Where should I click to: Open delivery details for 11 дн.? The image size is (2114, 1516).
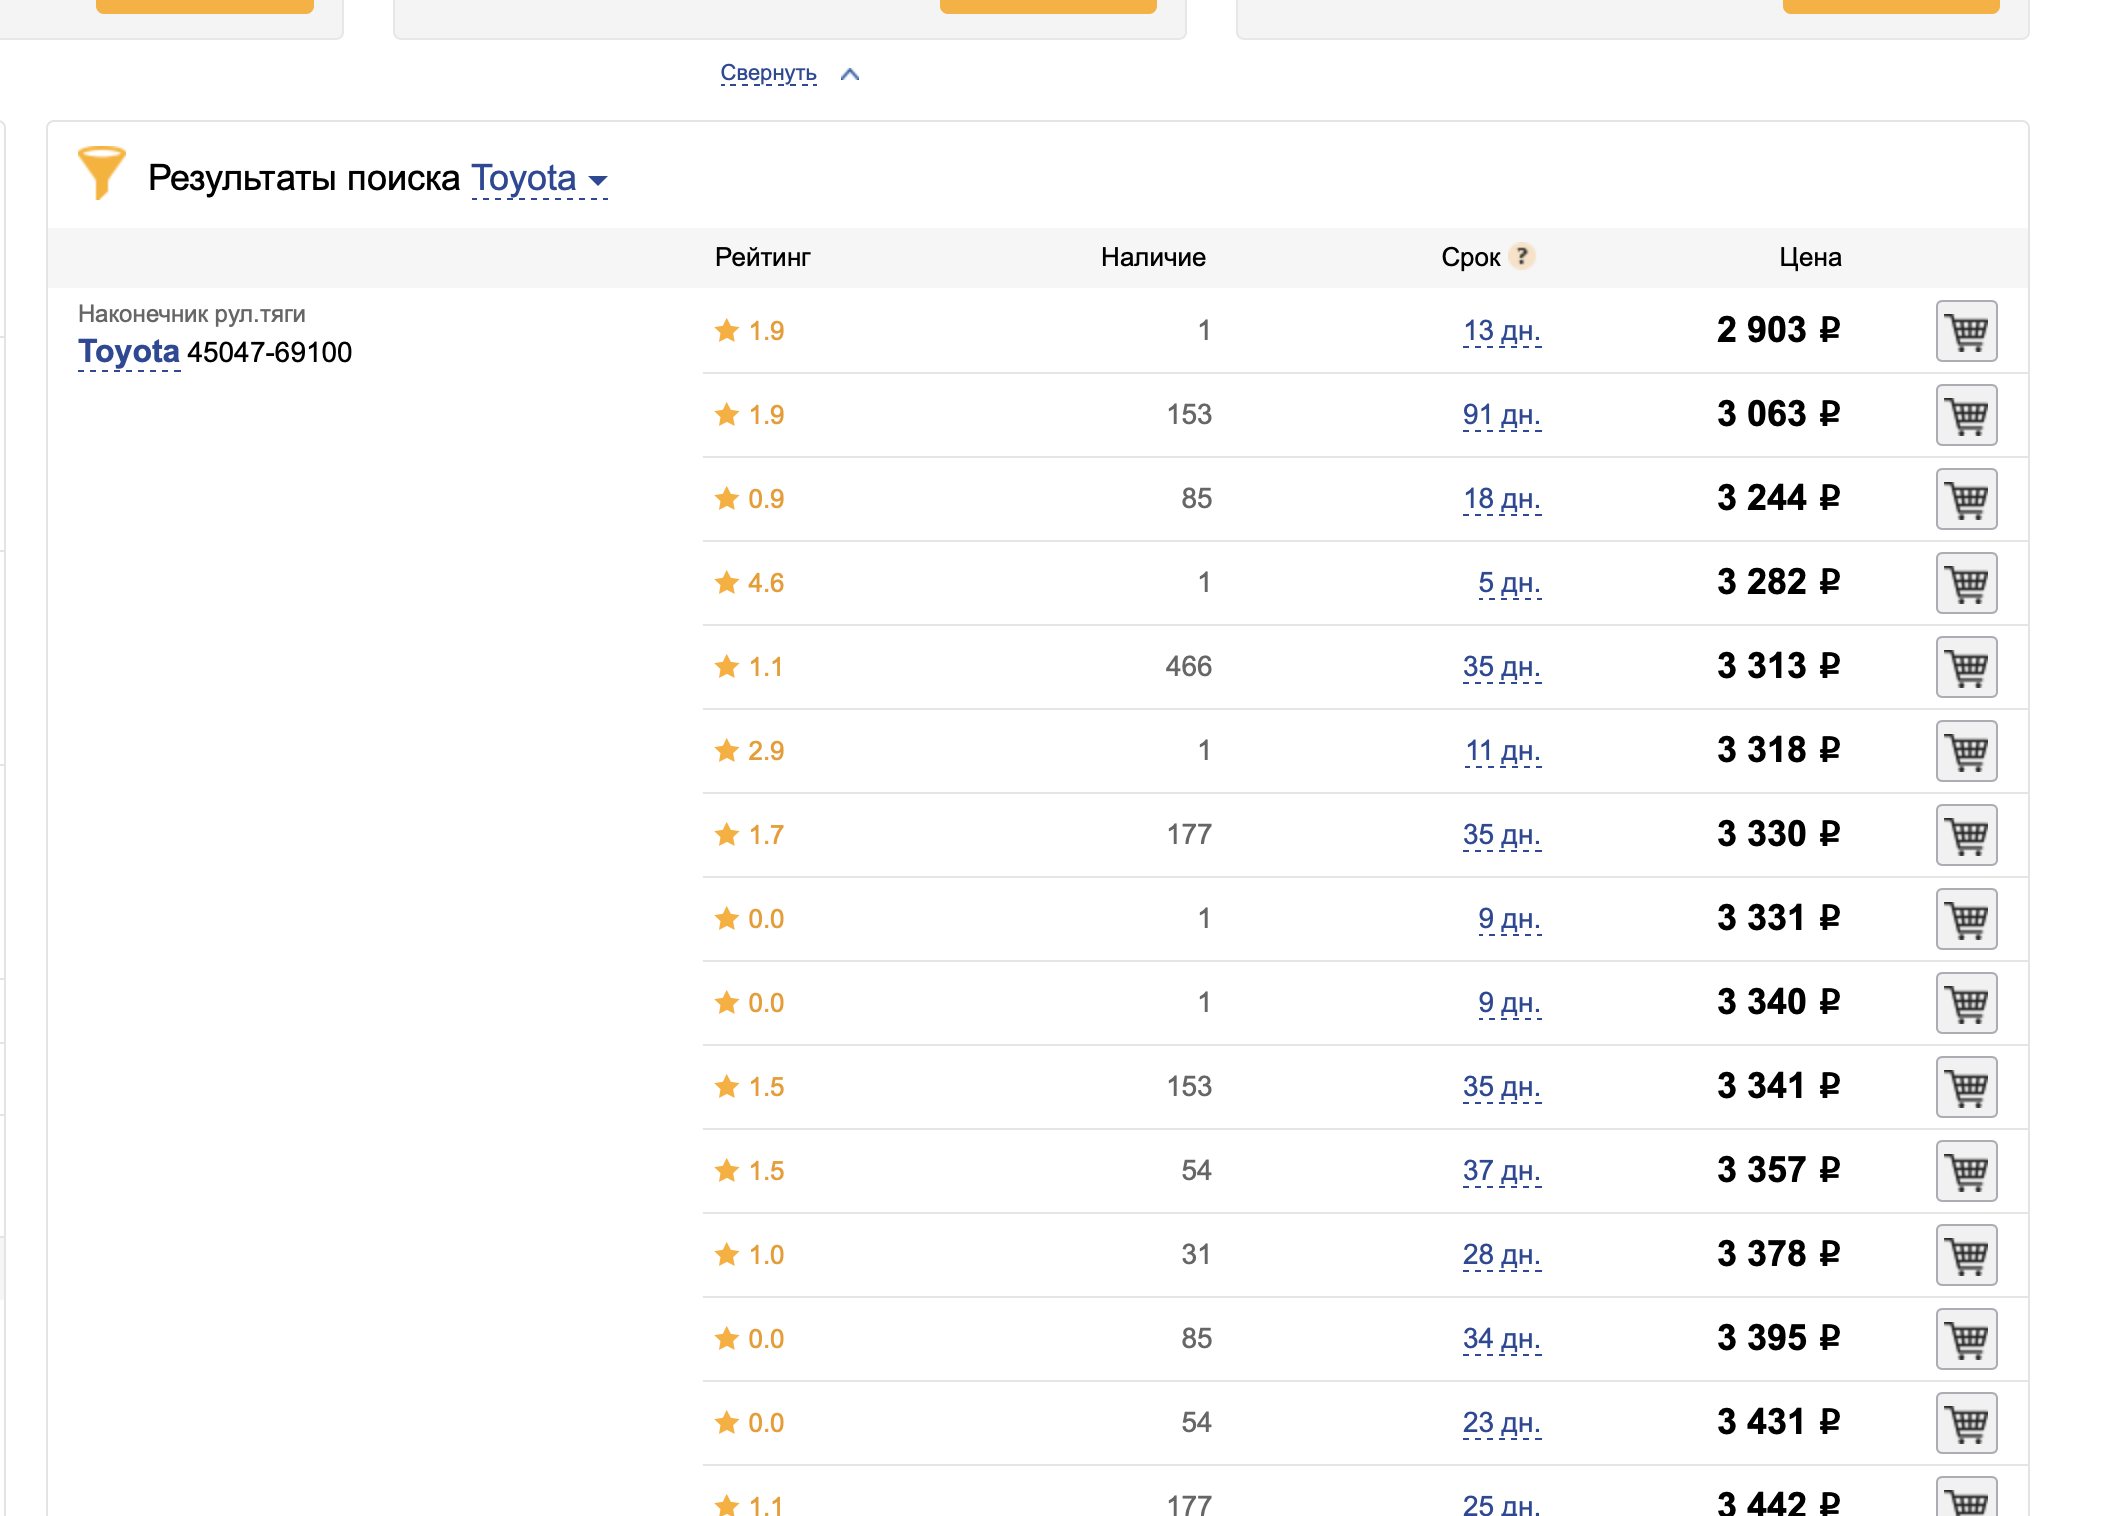click(1503, 751)
